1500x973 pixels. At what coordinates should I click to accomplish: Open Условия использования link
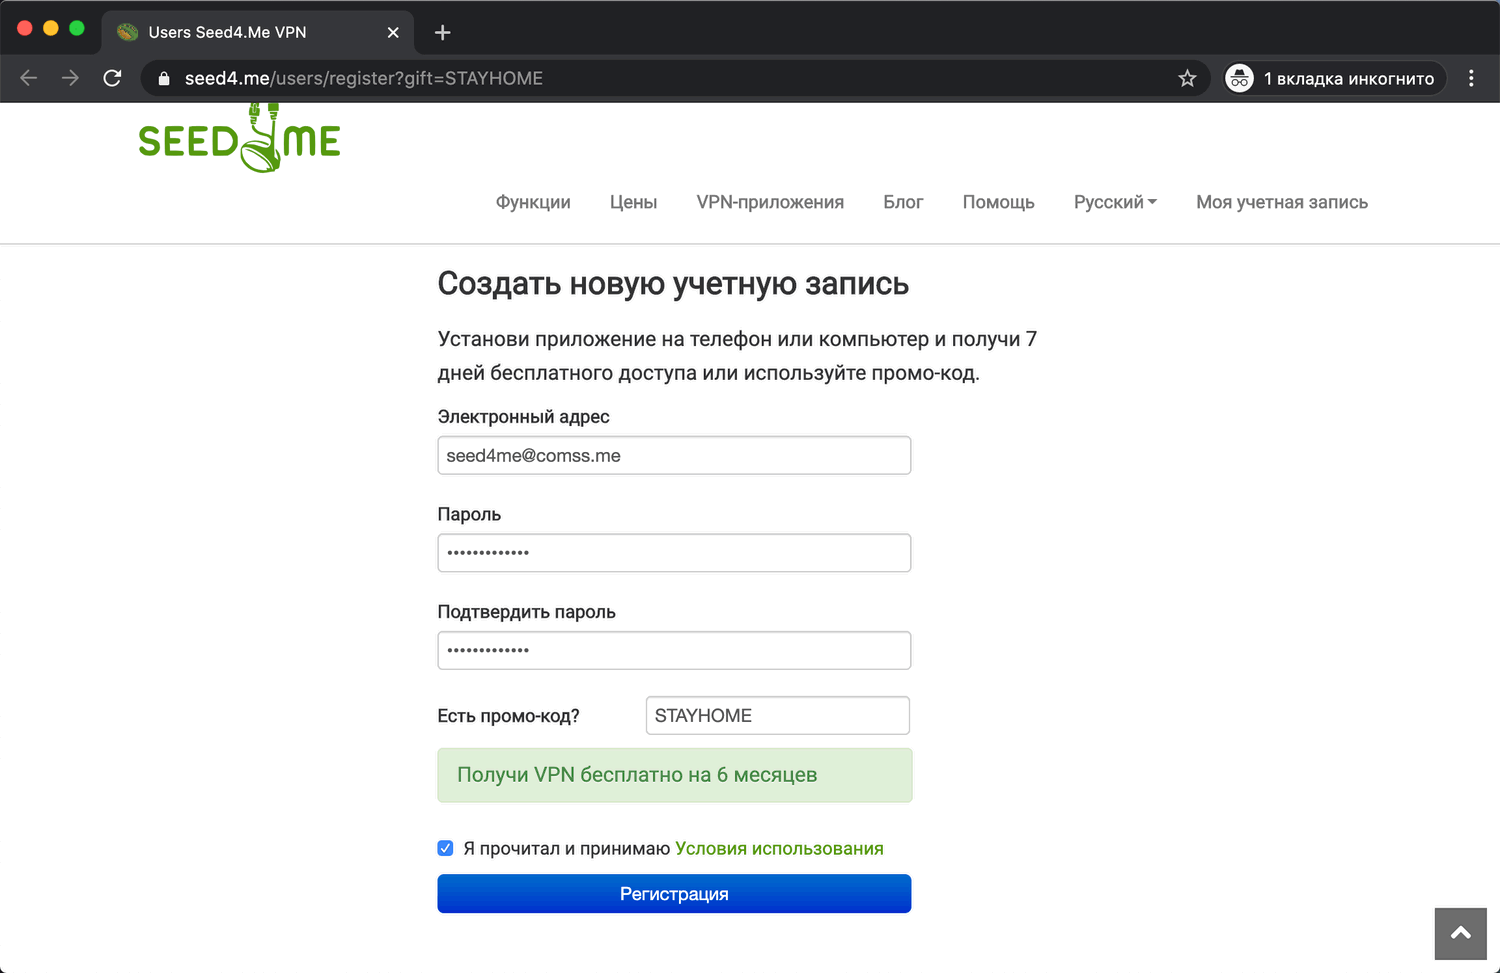779,848
